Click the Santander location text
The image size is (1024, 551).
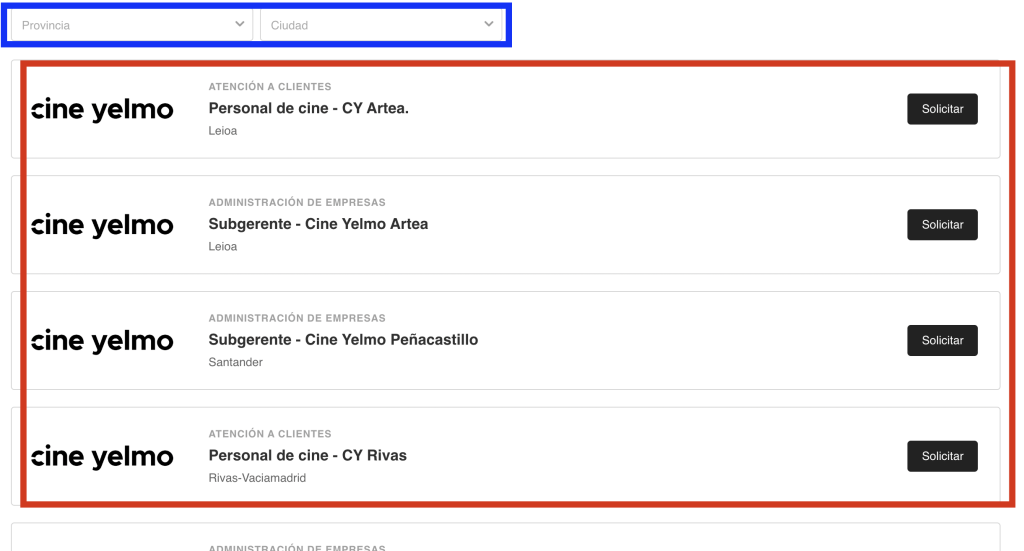[235, 362]
